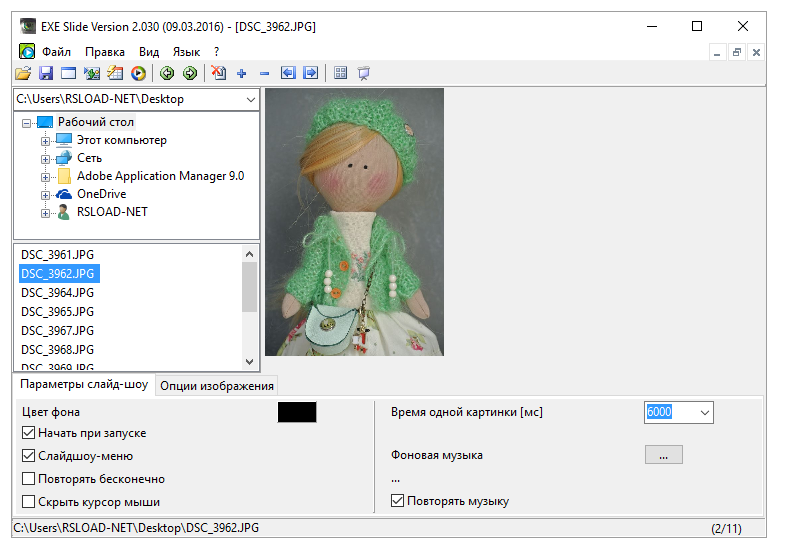Image resolution: width=796 pixels, height=556 pixels.
Task: Pick the black Цвет фона color swatch
Action: point(297,412)
